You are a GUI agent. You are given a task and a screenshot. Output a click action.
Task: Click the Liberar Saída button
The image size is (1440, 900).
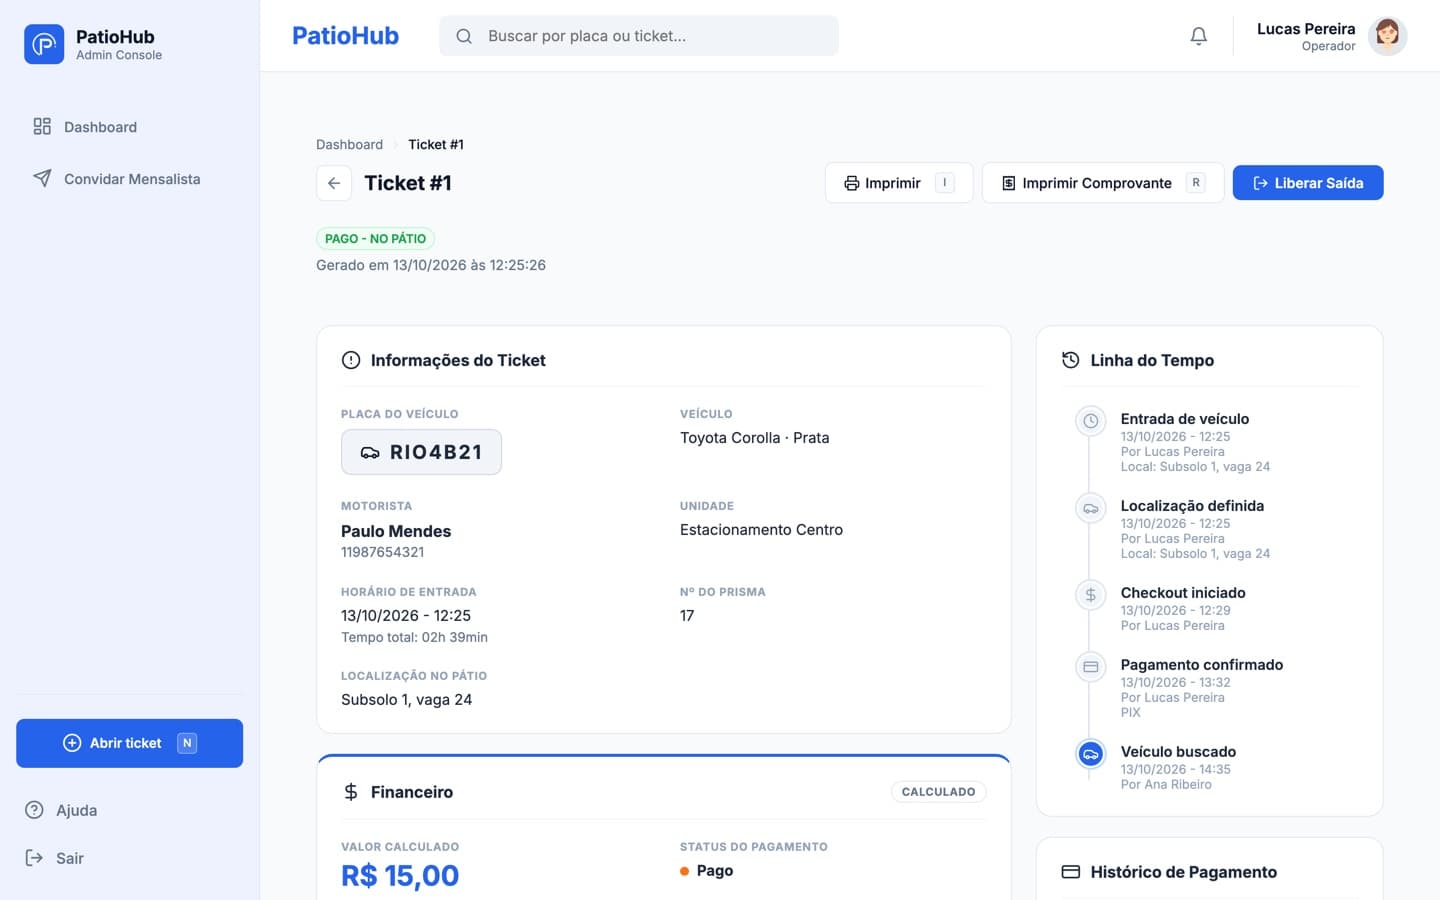coord(1308,183)
